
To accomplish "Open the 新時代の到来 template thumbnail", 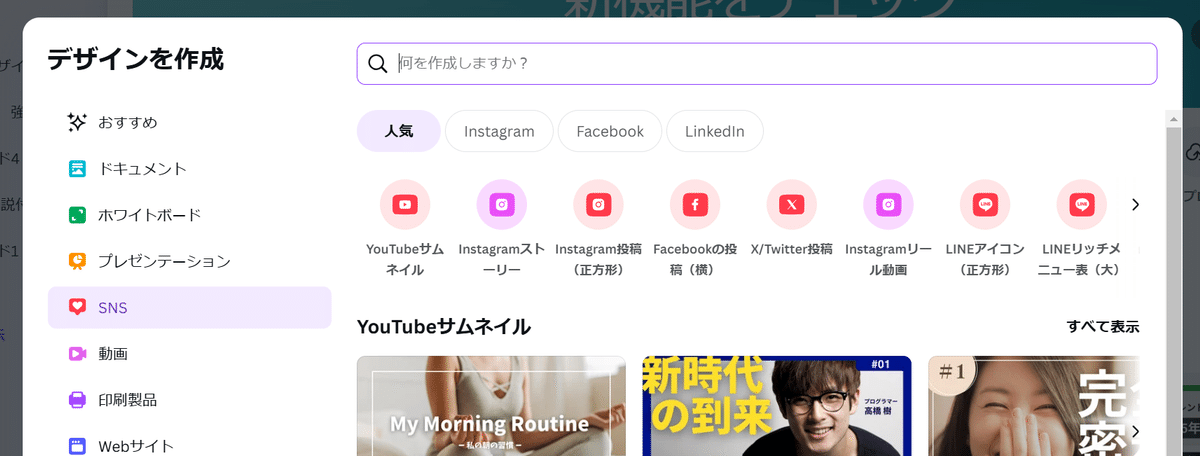I will coord(777,406).
